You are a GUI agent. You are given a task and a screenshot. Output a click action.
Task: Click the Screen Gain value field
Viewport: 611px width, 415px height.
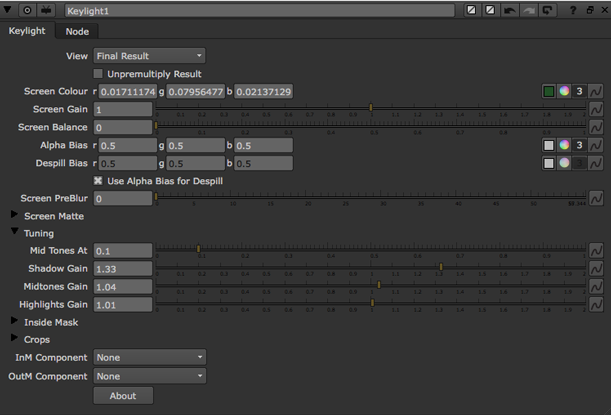(x=123, y=109)
